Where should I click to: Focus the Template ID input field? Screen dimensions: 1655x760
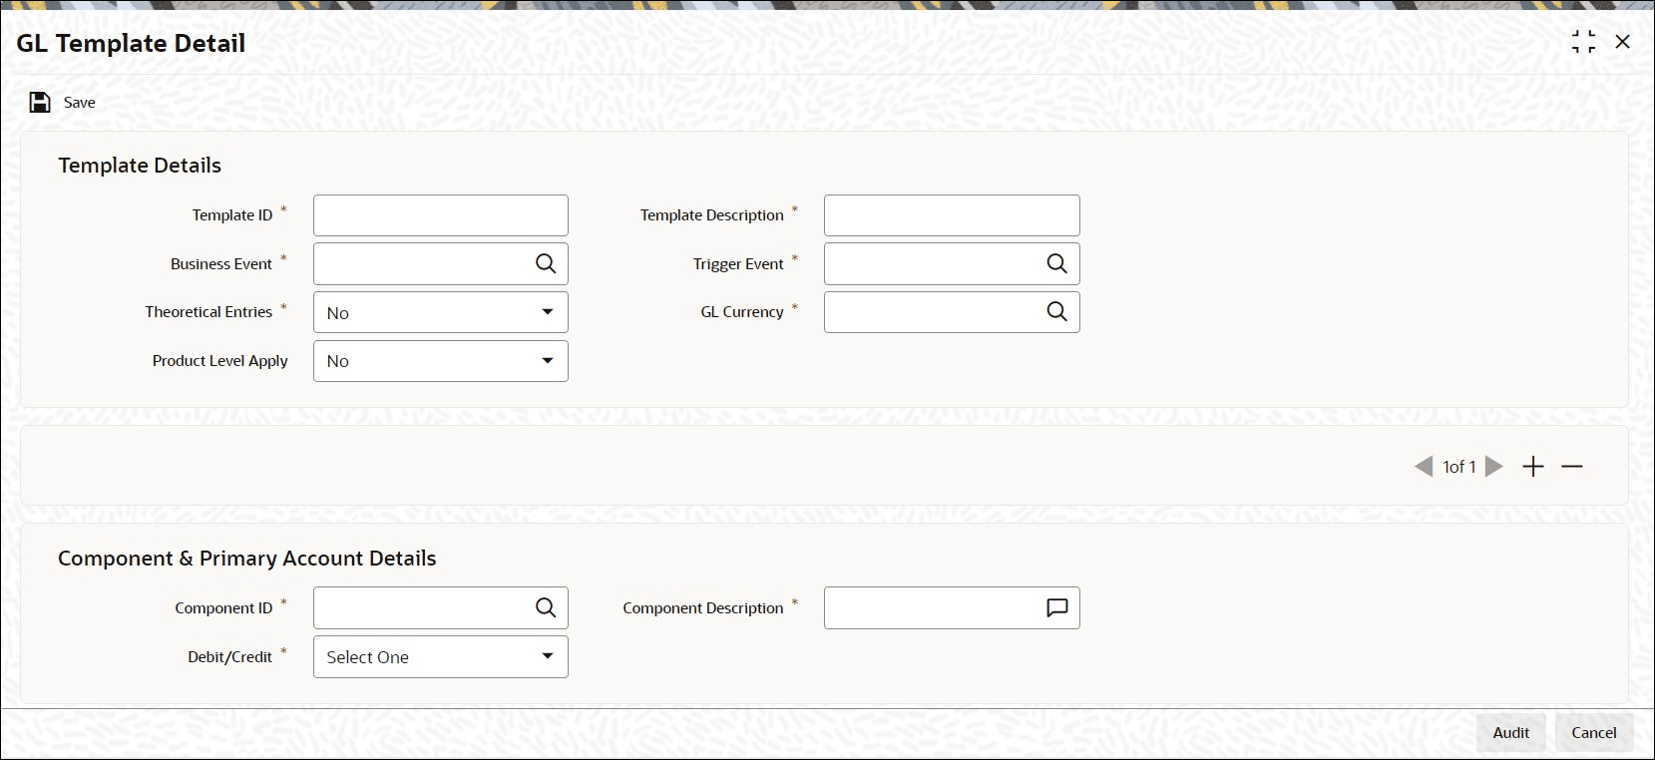tap(441, 215)
